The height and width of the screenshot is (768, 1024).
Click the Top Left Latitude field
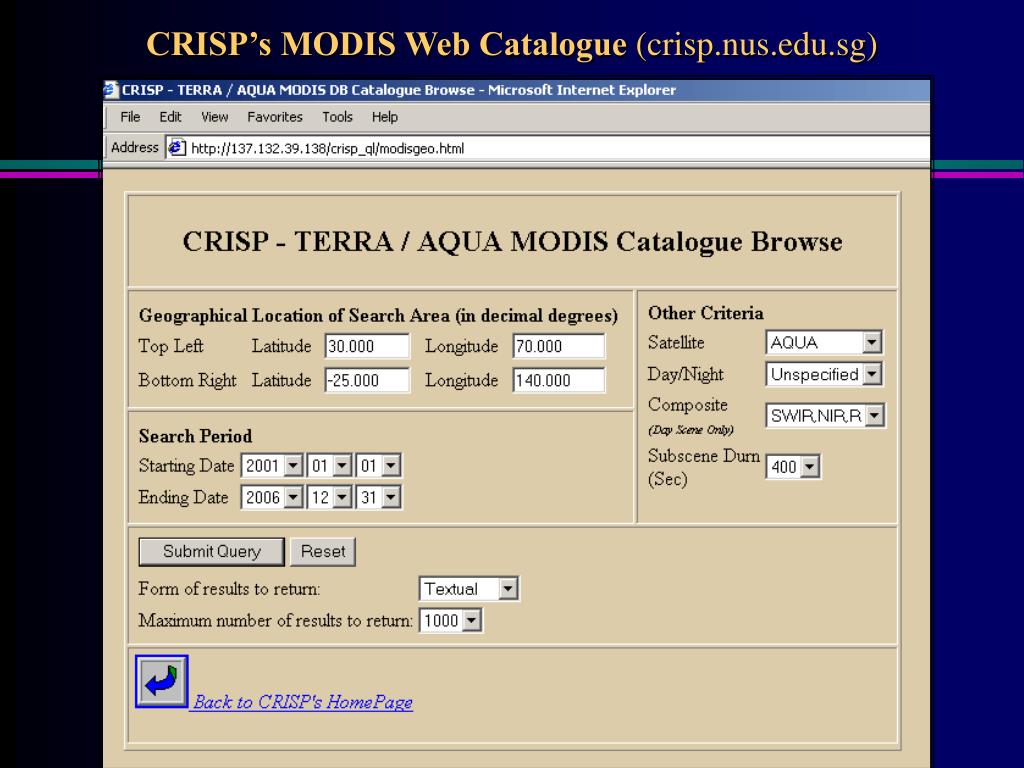tap(367, 346)
